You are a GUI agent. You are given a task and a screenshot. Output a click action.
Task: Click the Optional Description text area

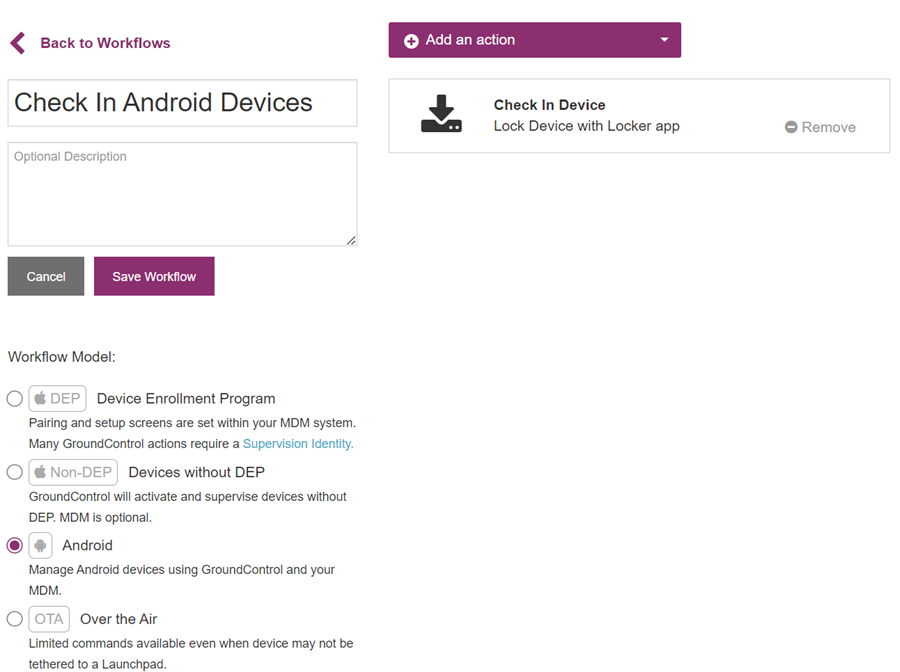pos(182,193)
